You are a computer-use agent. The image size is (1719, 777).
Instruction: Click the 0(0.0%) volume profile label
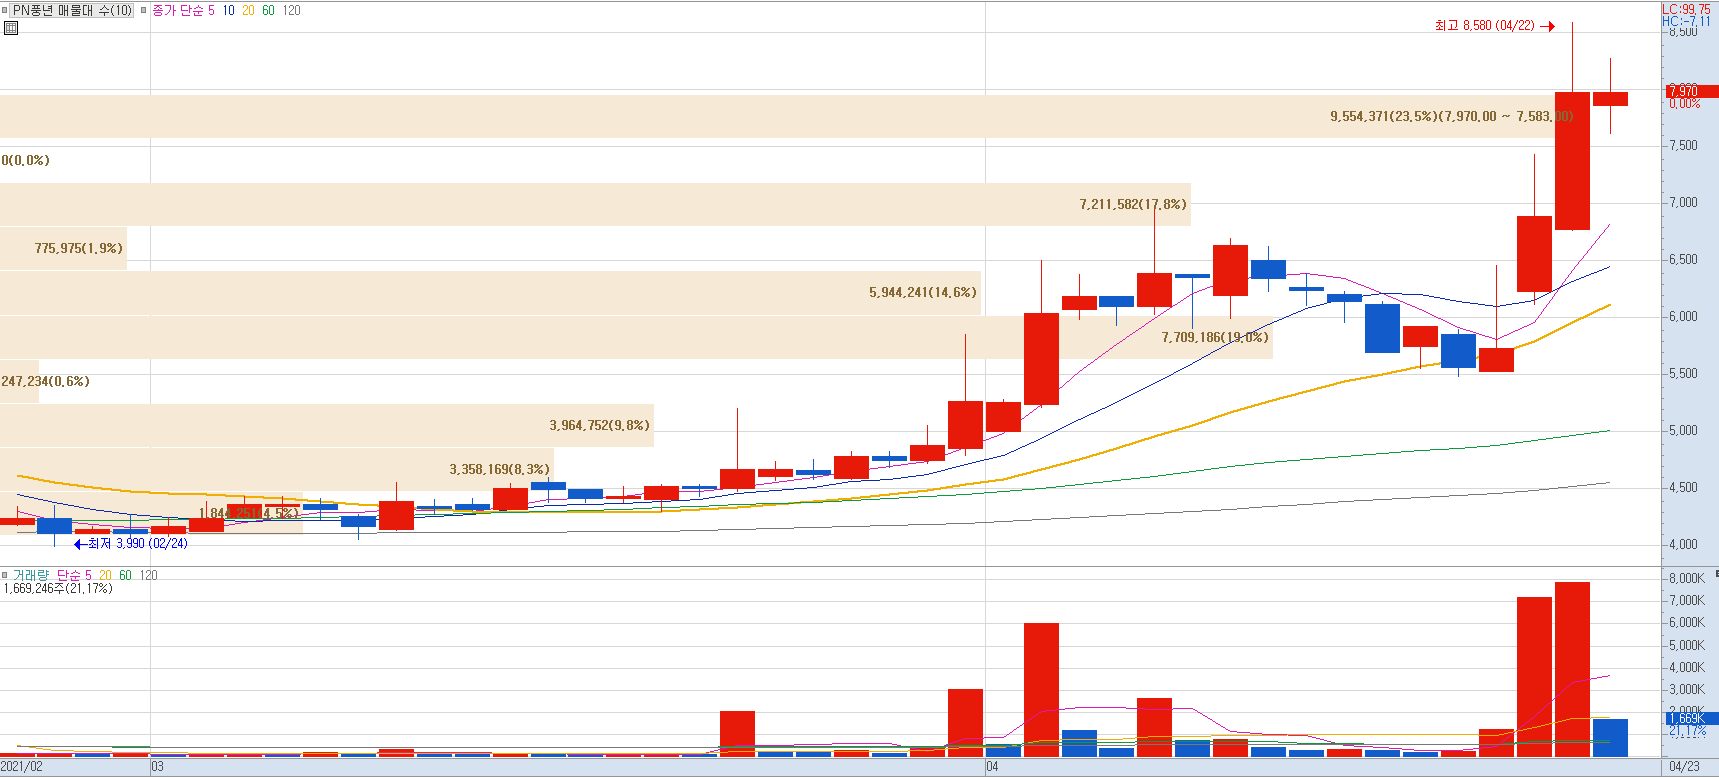pos(25,160)
